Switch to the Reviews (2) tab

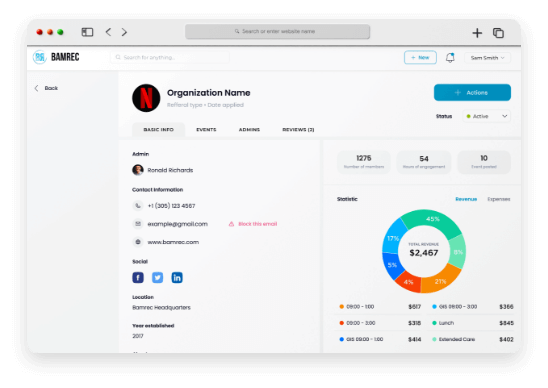click(x=298, y=130)
